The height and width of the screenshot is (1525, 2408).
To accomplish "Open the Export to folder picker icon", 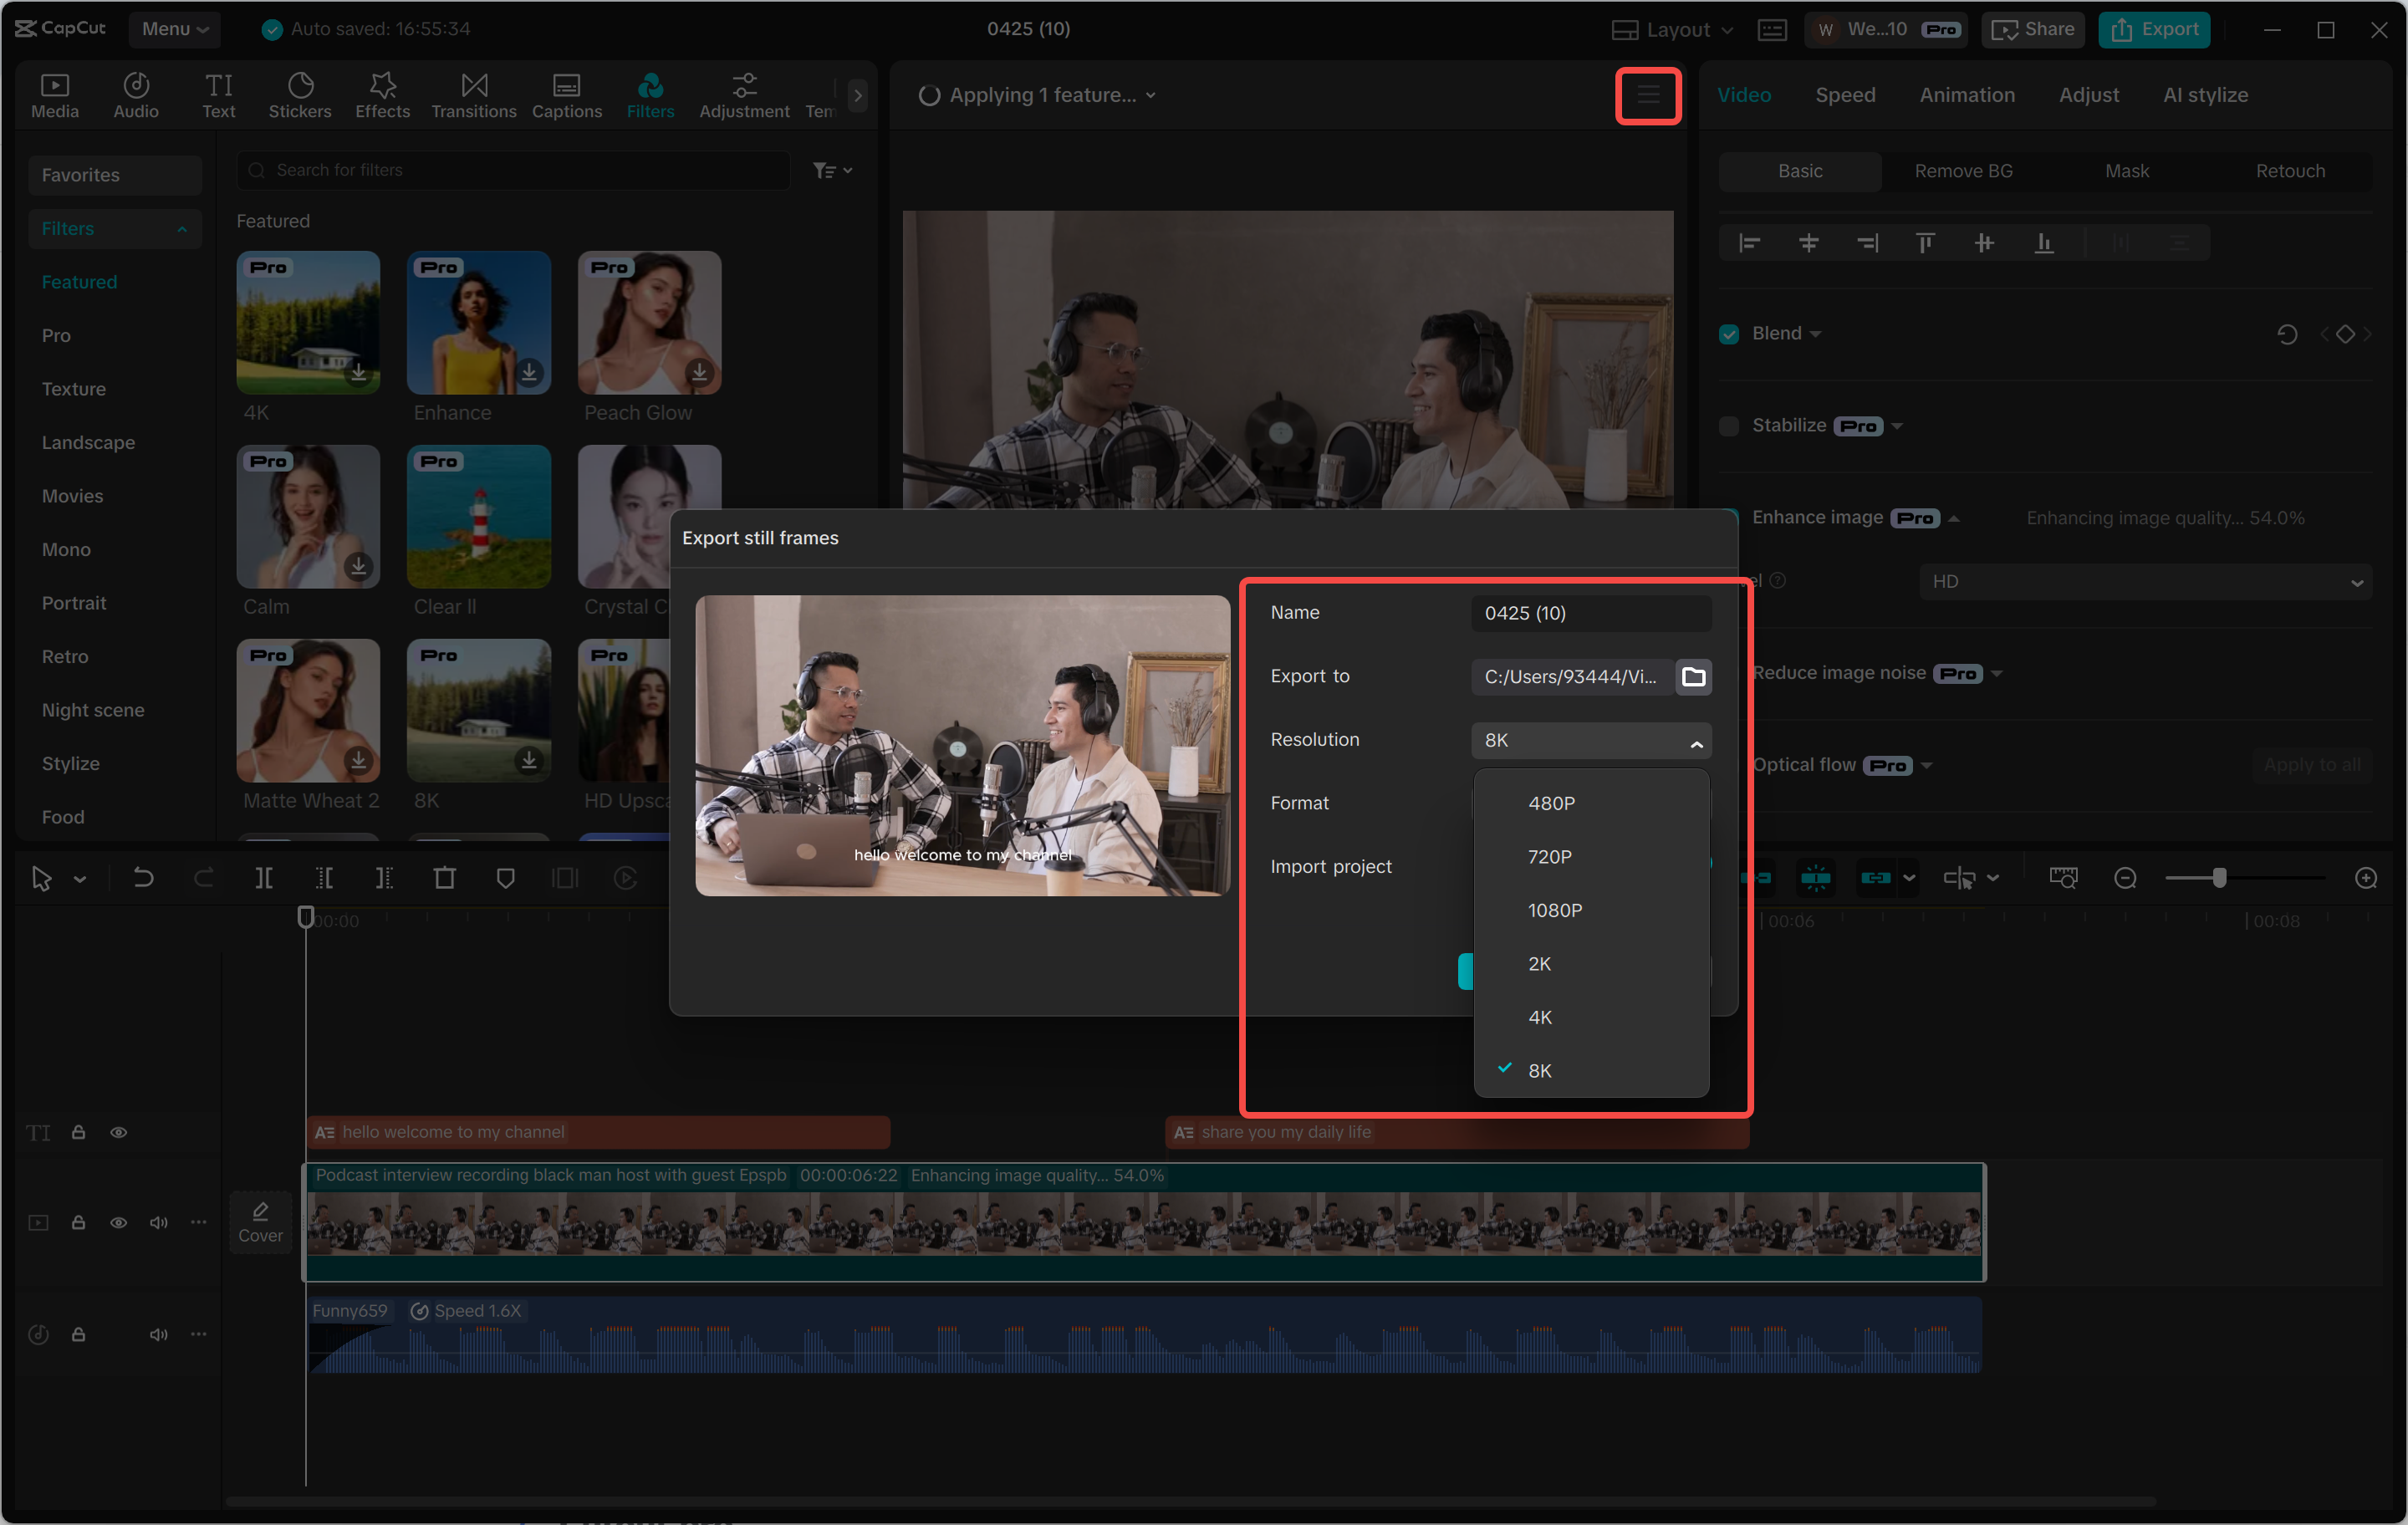I will [x=1694, y=676].
